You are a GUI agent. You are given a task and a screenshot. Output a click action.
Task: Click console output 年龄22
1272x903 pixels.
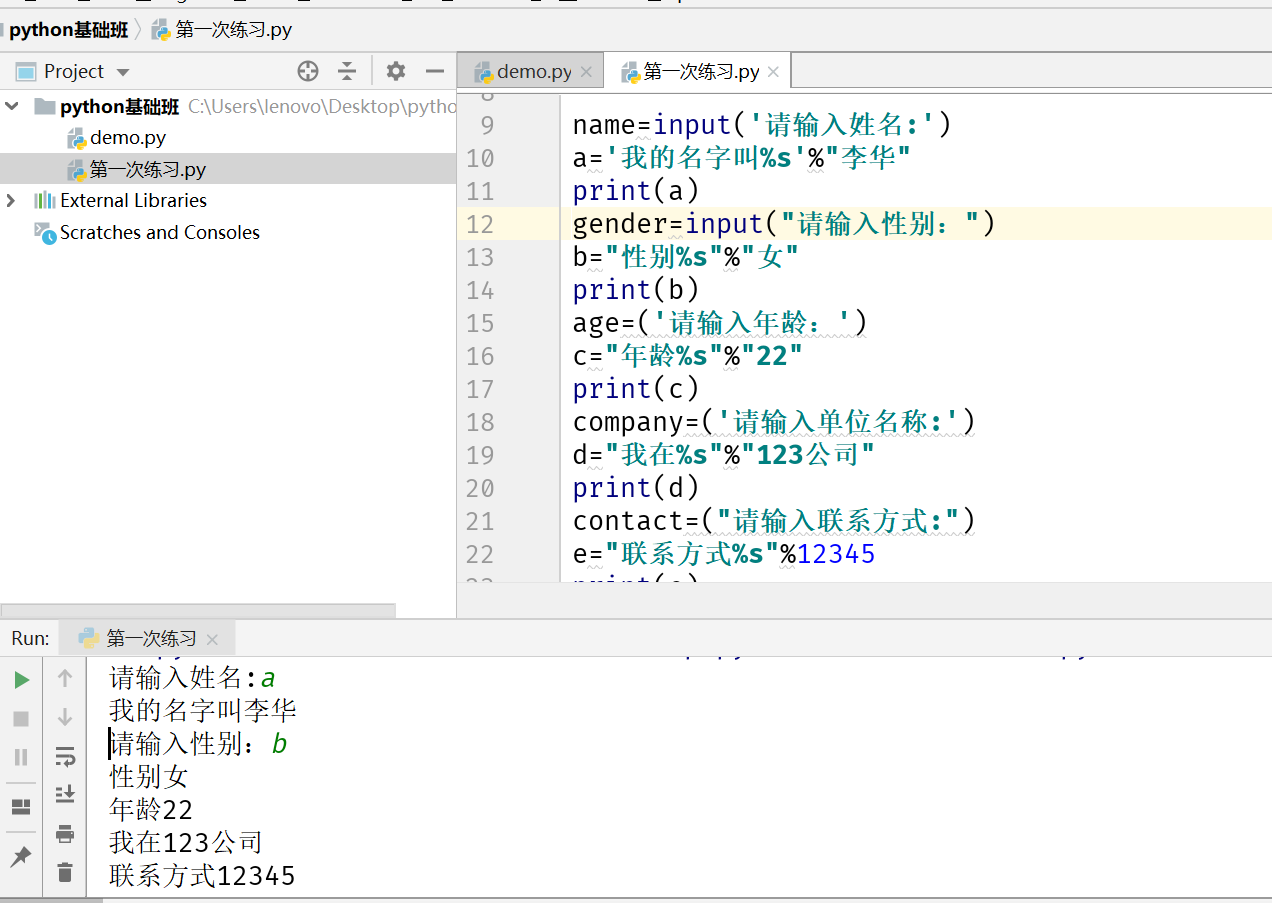click(151, 810)
